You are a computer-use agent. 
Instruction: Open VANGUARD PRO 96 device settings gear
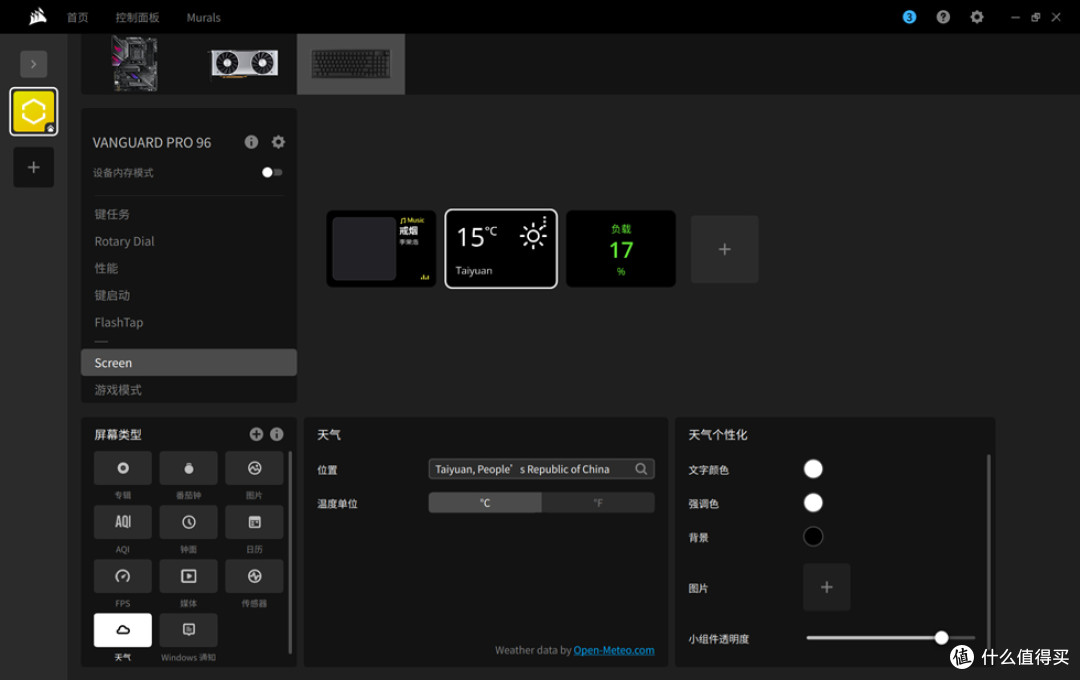pos(278,142)
